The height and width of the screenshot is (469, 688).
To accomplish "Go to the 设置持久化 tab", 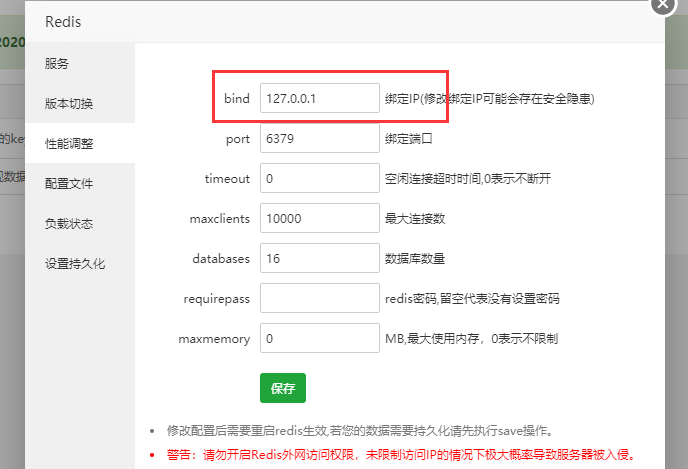I will (80, 263).
